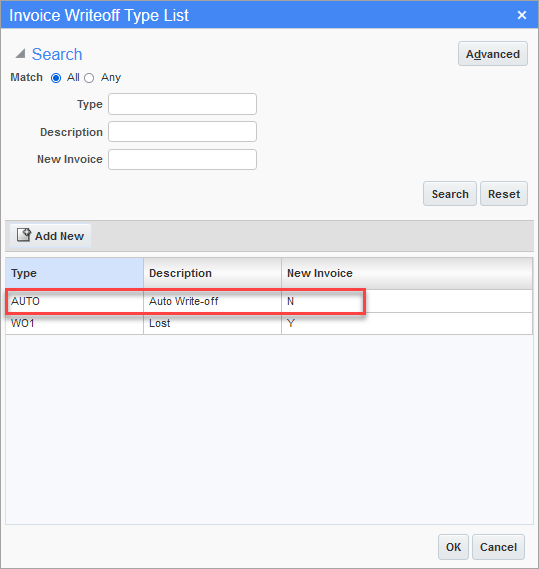
Task: Open the Advanced search options
Action: (493, 54)
